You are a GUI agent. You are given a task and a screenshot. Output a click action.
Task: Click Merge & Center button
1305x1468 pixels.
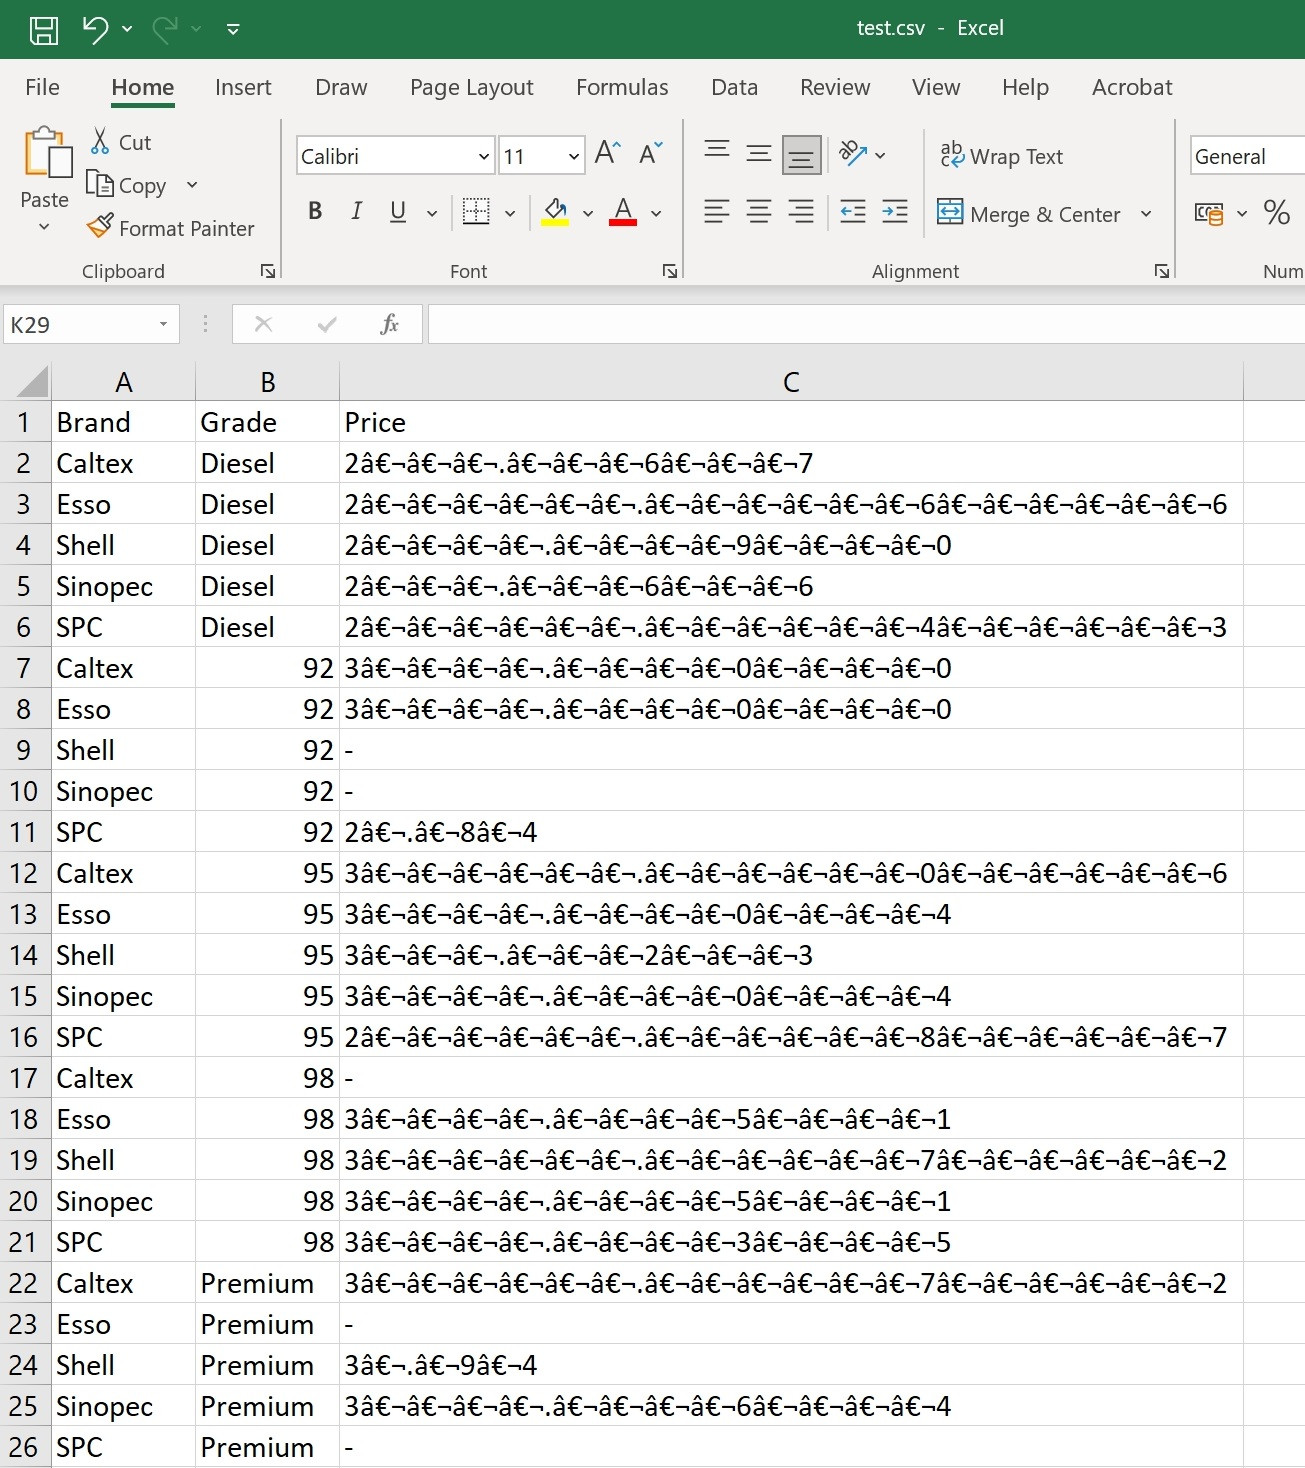coord(1028,214)
